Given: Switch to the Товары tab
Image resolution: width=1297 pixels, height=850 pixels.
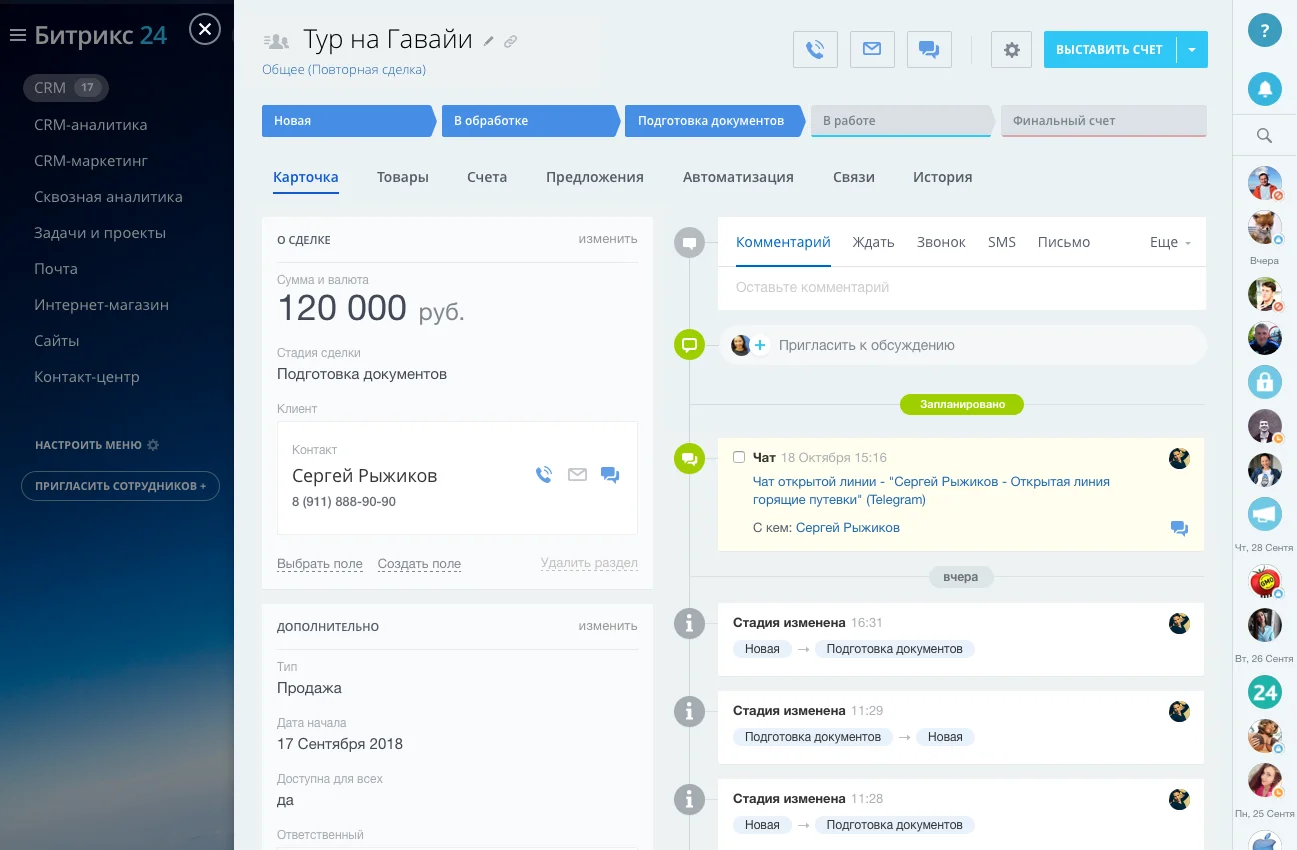Looking at the screenshot, I should 403,177.
